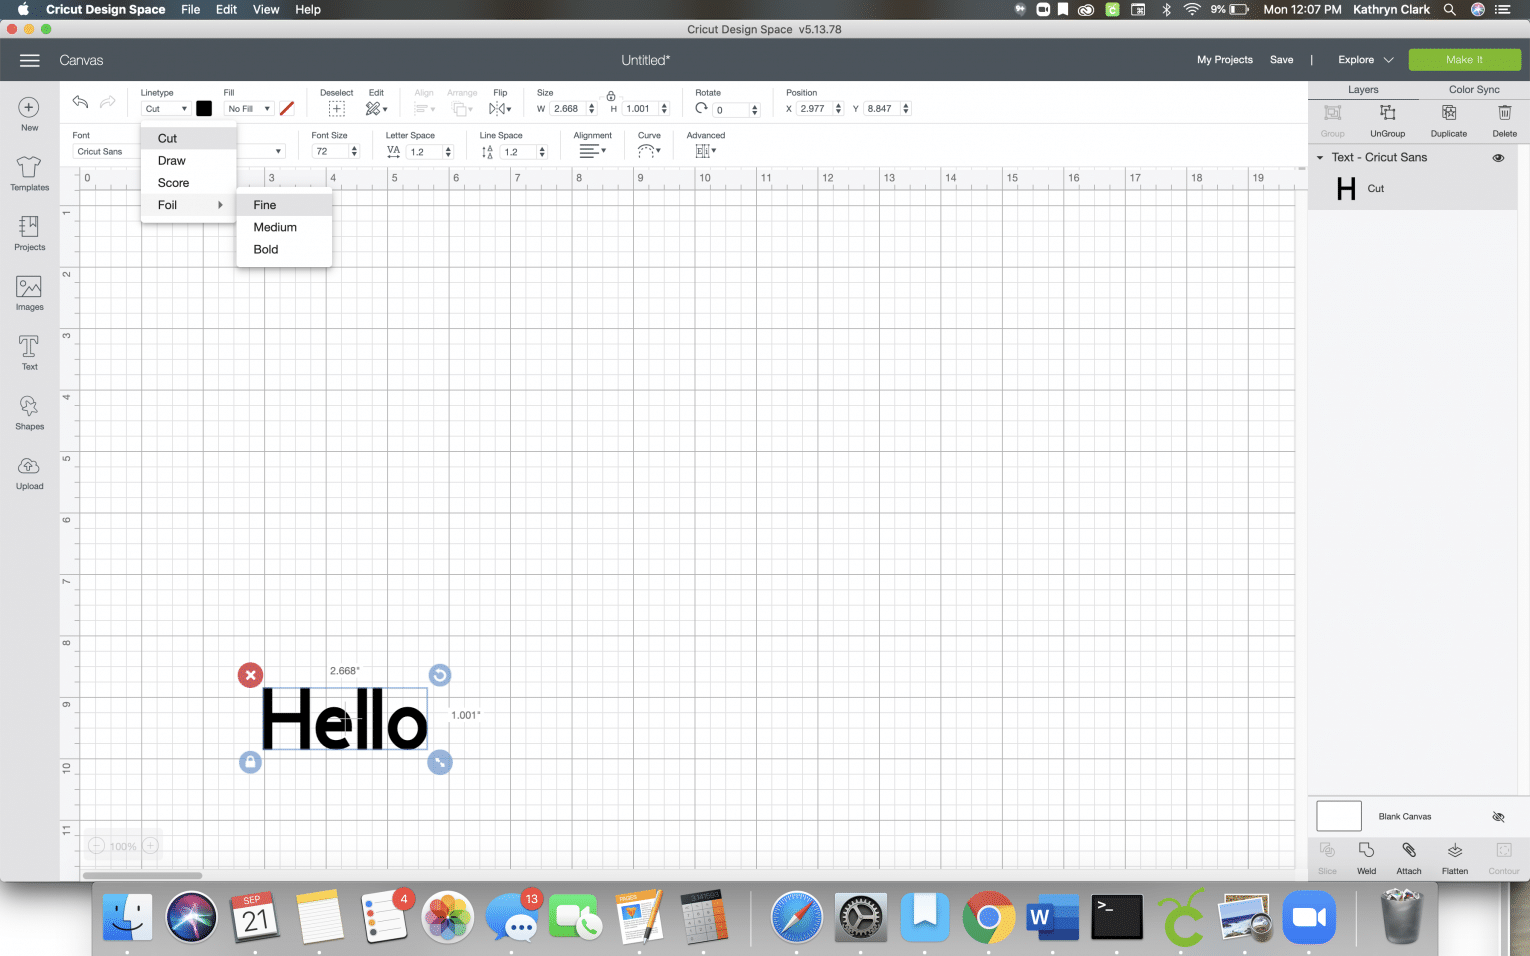Click the Undo arrow
The image size is (1530, 956).
coord(81,102)
